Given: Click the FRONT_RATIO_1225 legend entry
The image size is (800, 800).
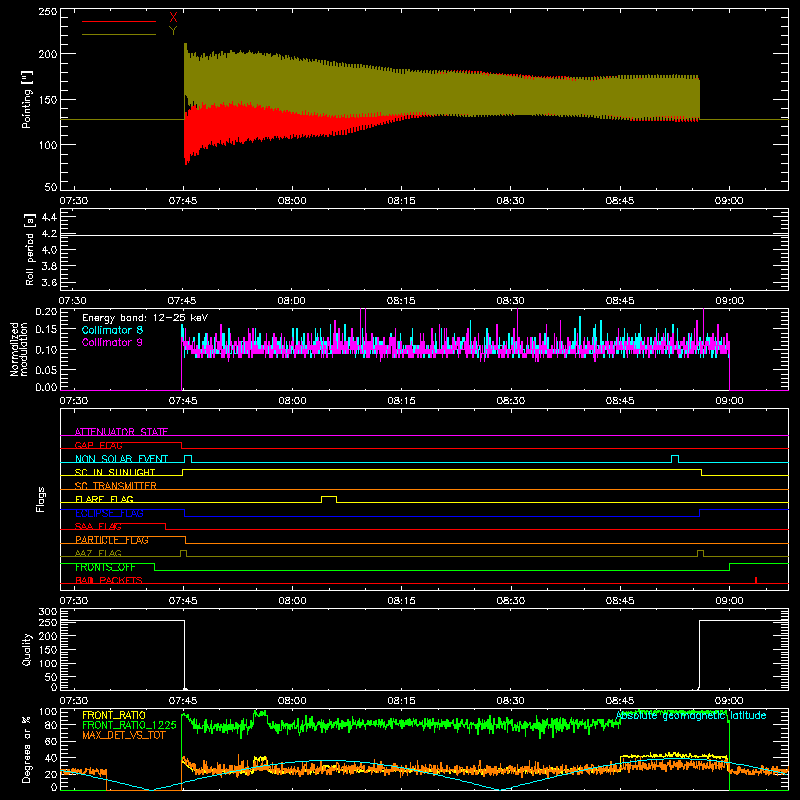Looking at the screenshot, I should click(x=129, y=725).
